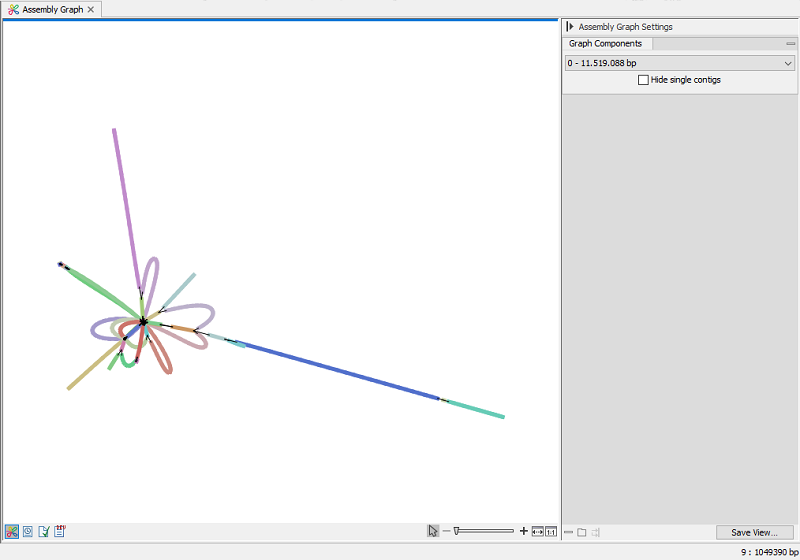Open the history view icon with checkmark

[x=44, y=531]
